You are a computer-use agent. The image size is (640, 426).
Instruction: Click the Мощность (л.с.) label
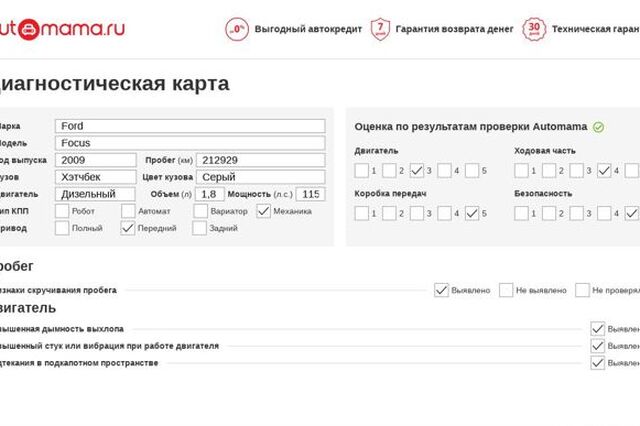pos(260,194)
